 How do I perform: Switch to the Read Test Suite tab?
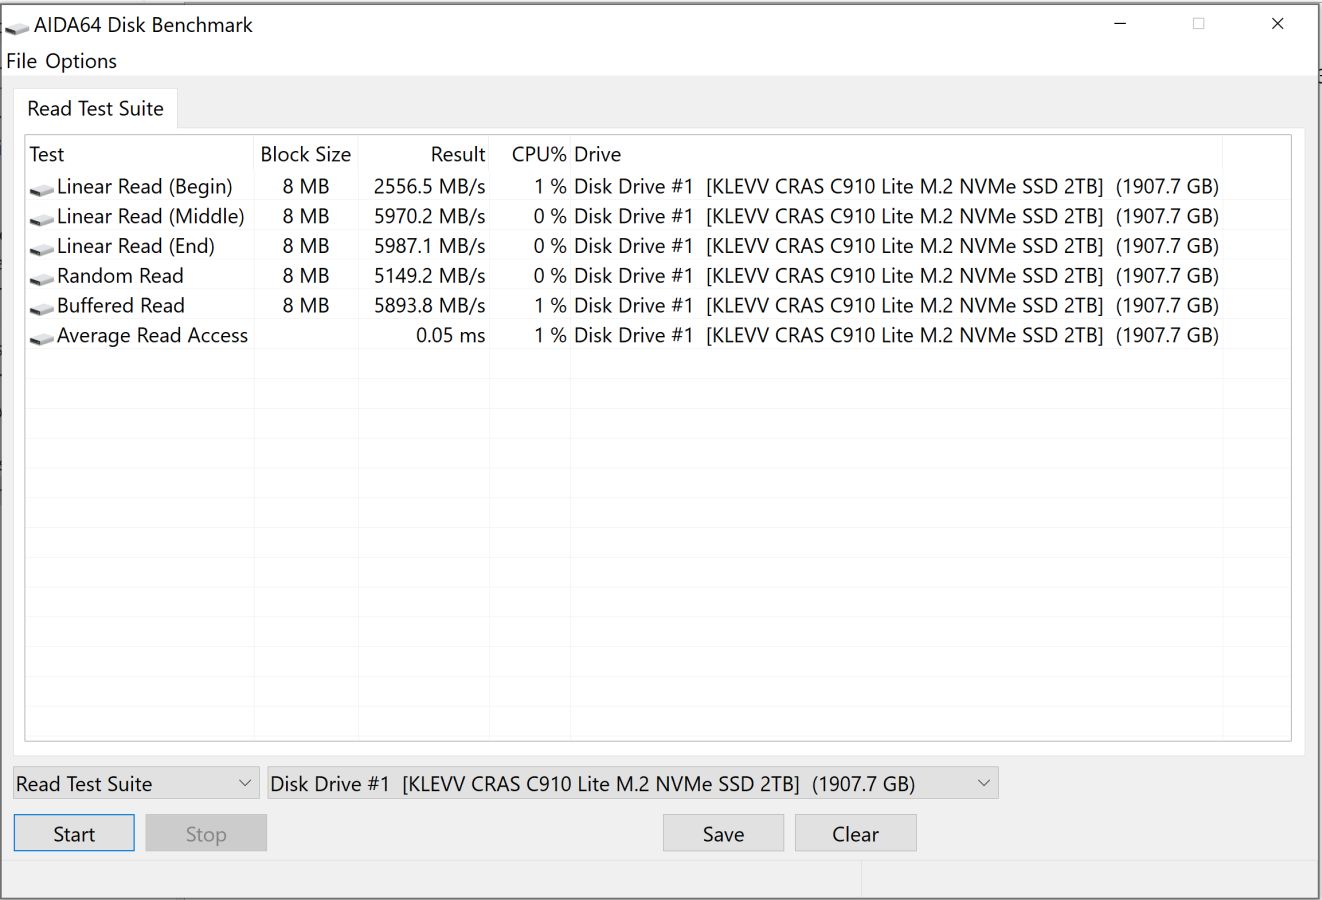(x=95, y=109)
